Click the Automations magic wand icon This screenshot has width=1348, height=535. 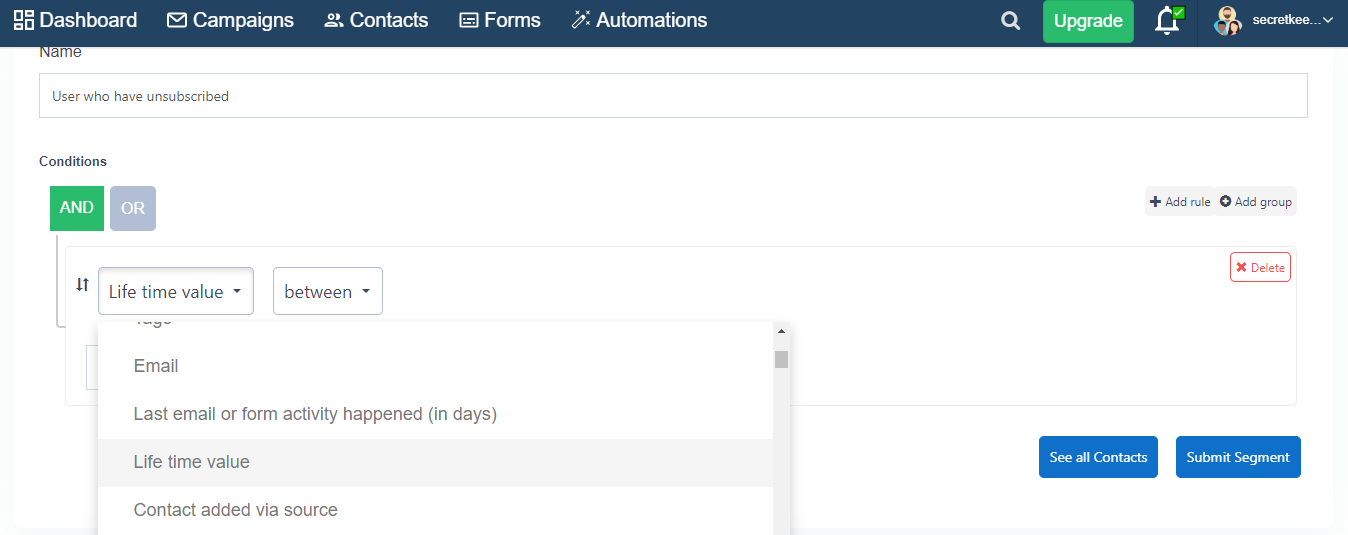[x=581, y=20]
